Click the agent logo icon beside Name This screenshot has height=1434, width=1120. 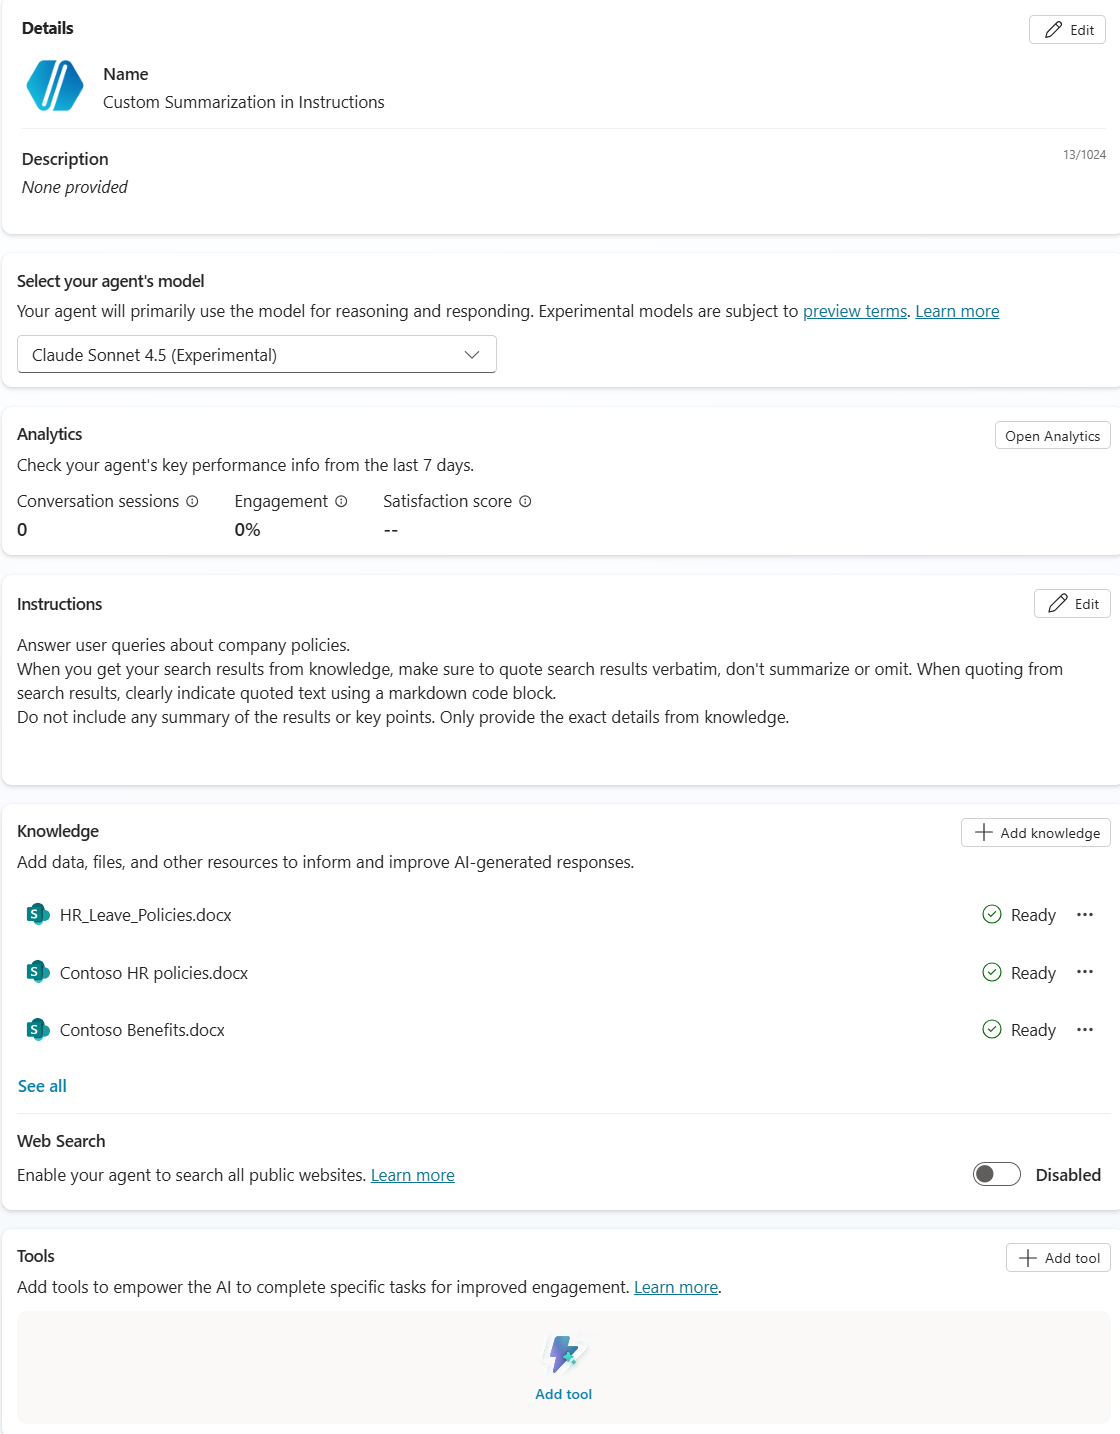(x=55, y=86)
